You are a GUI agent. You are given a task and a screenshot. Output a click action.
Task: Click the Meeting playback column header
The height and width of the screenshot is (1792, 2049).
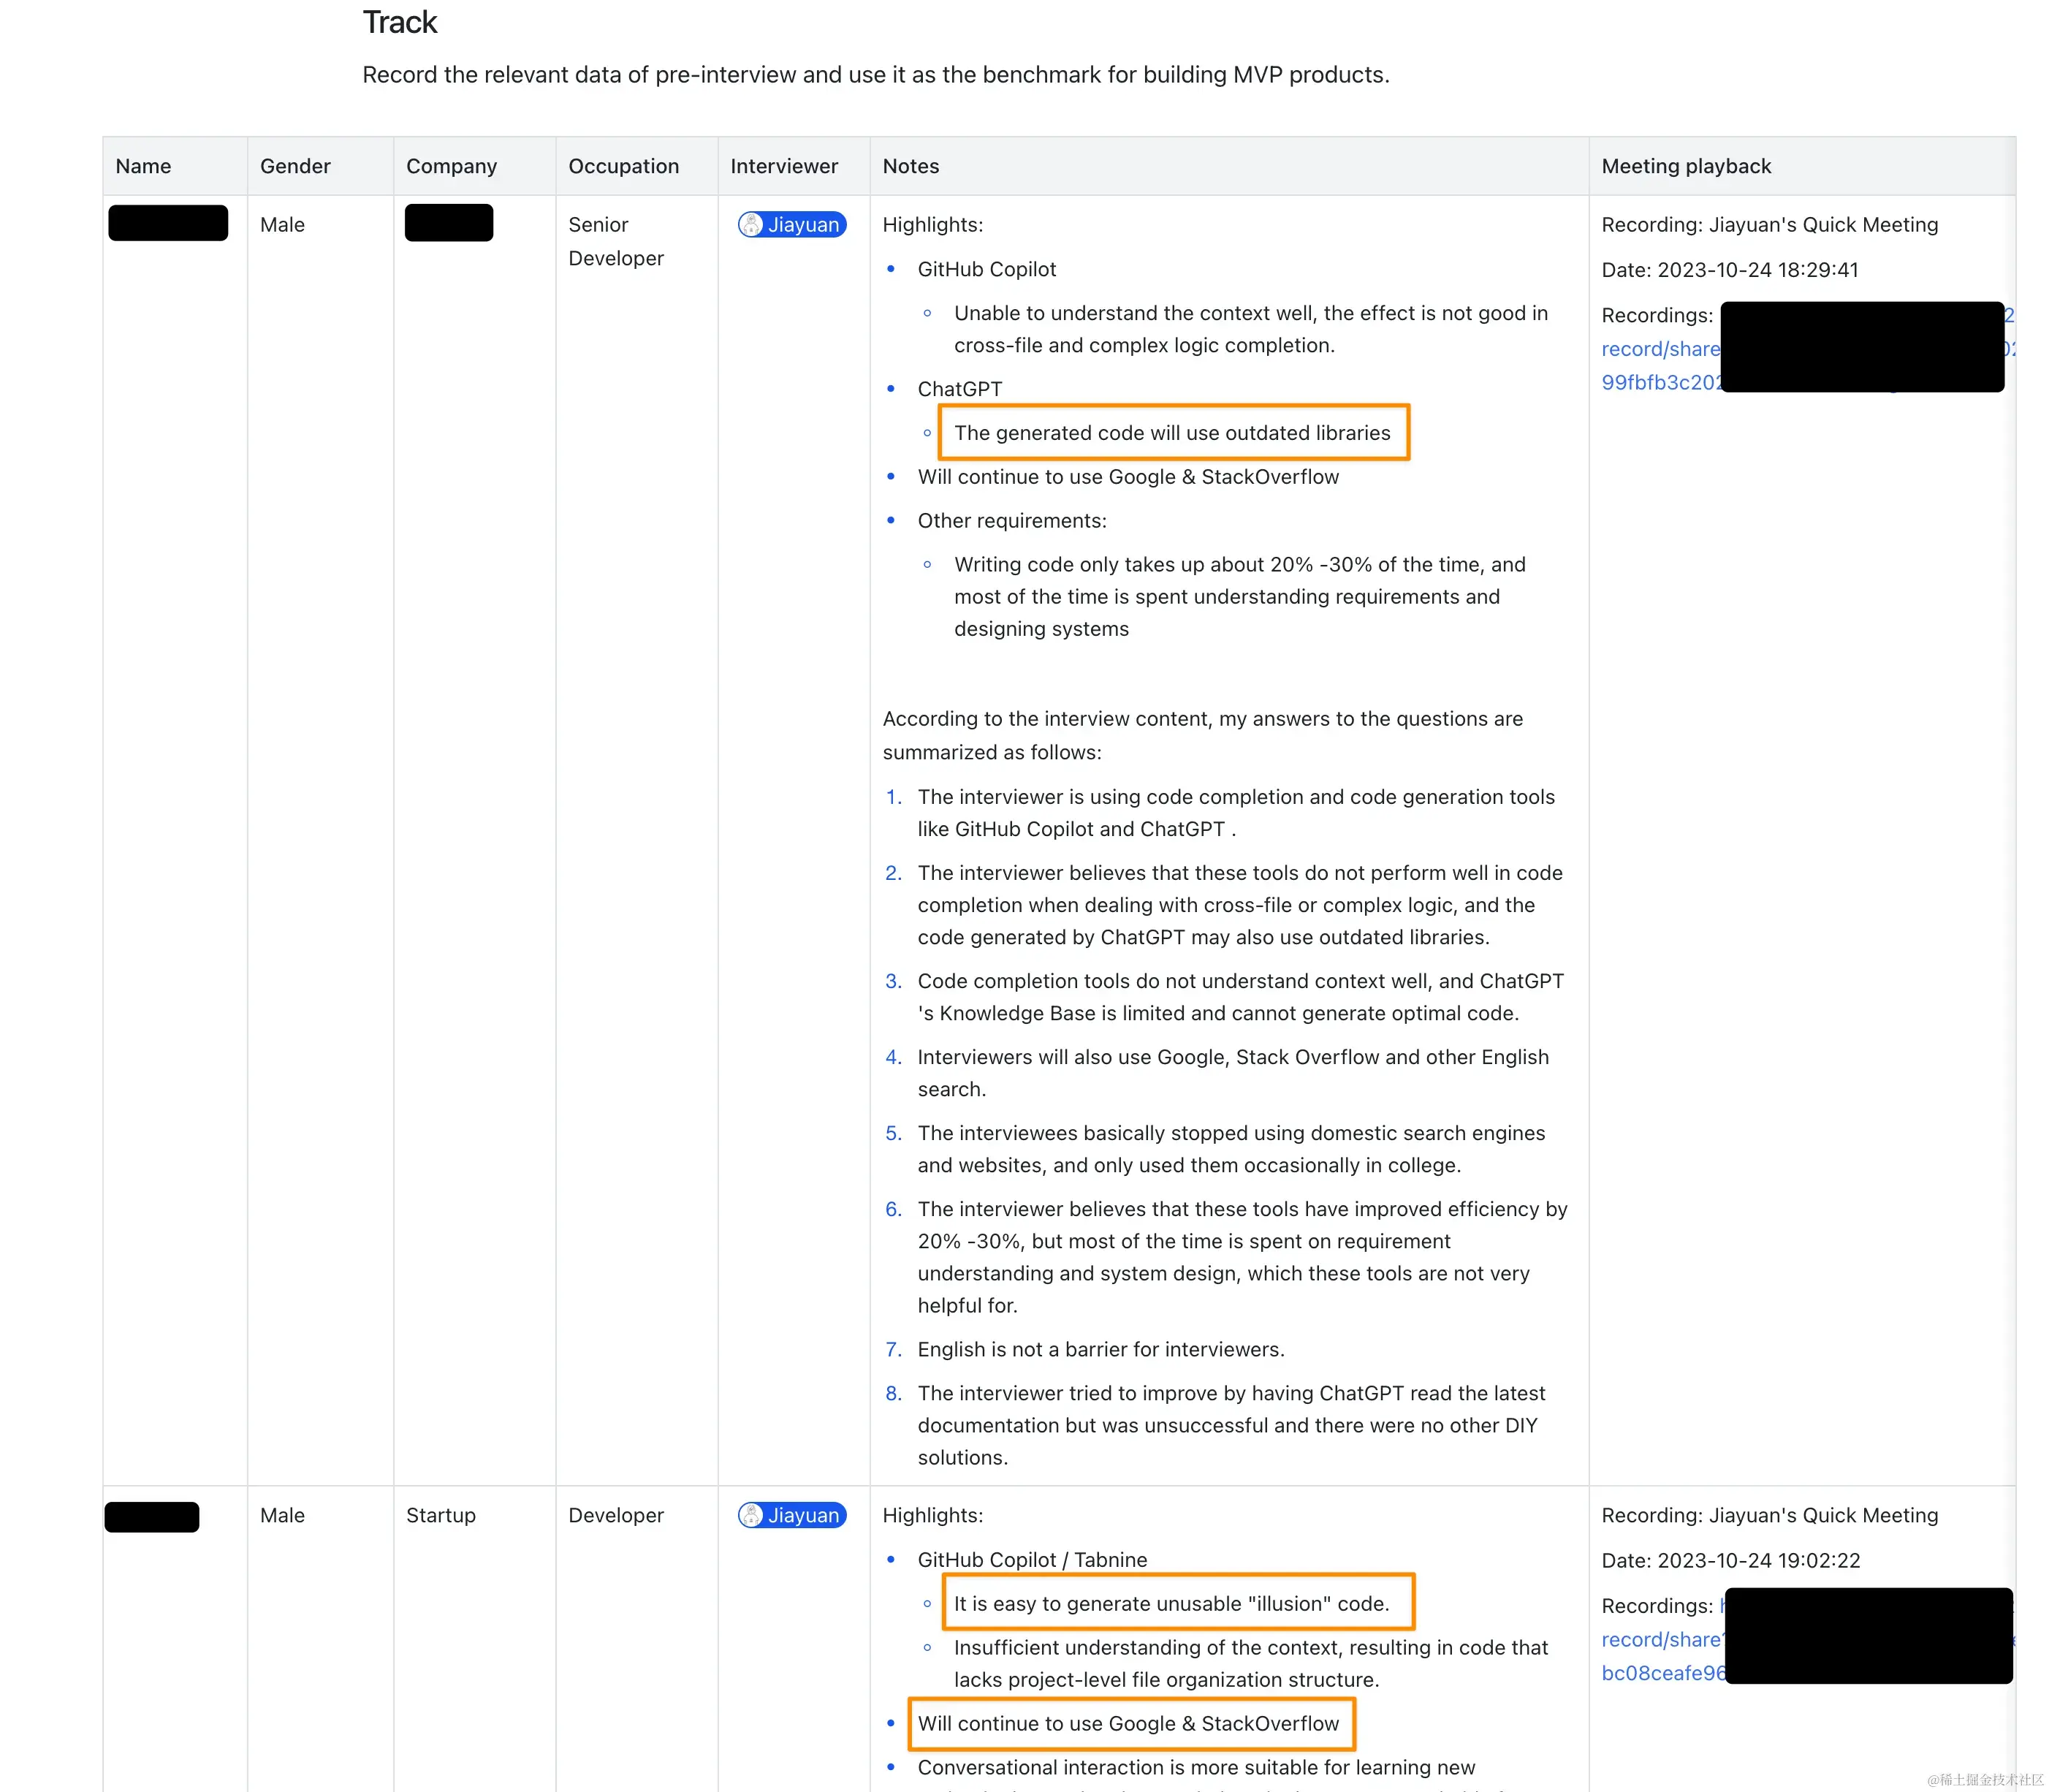[1686, 166]
